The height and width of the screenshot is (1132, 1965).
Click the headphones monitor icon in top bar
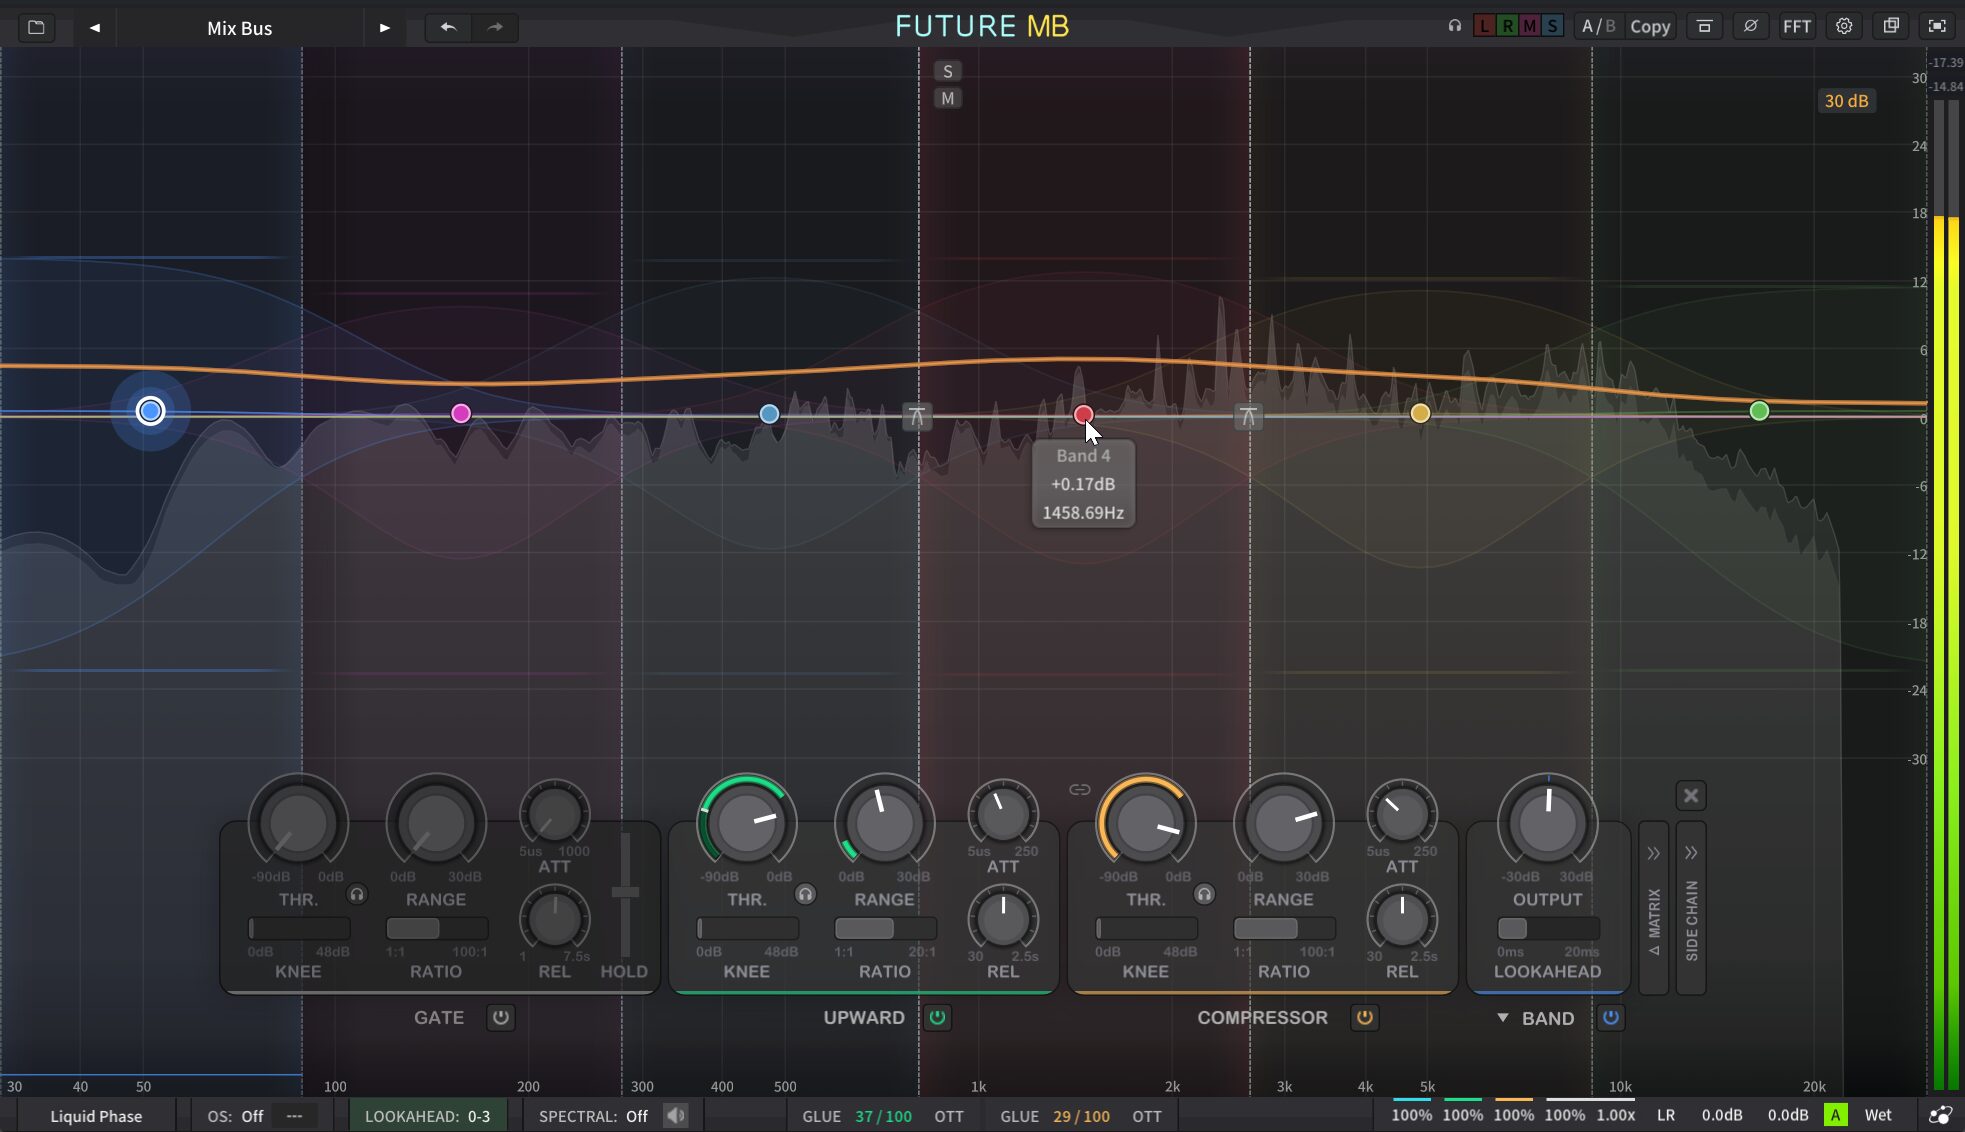click(x=1455, y=26)
